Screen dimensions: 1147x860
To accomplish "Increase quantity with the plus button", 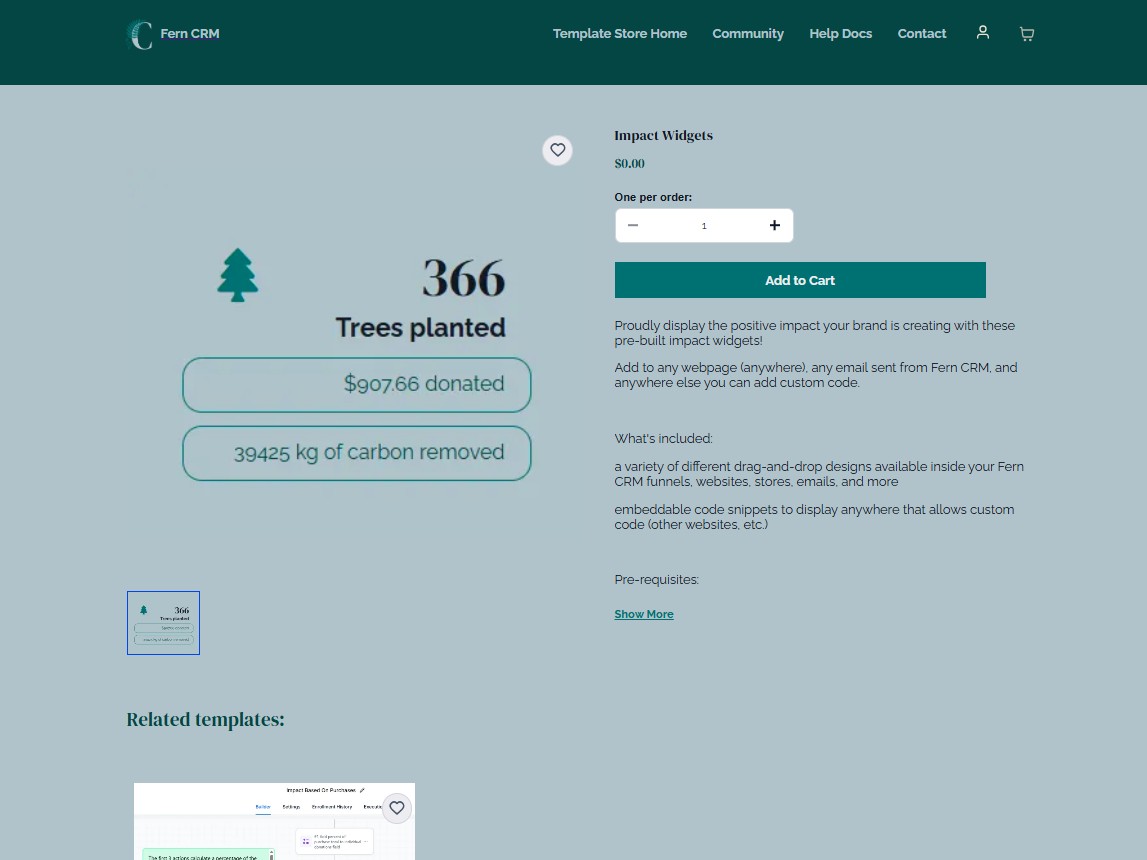I will (x=774, y=225).
